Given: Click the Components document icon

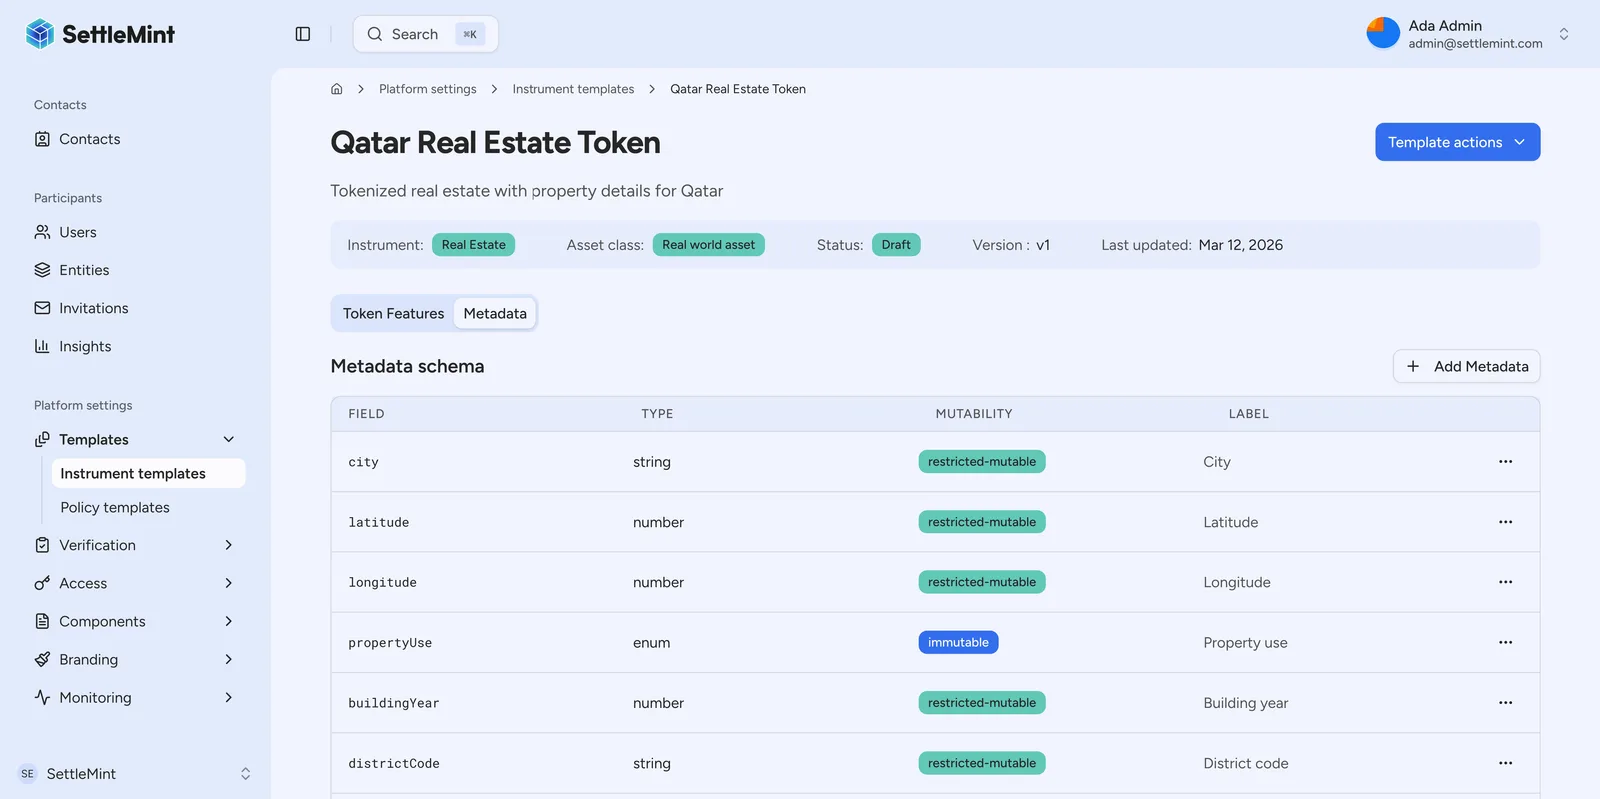Looking at the screenshot, I should [x=42, y=621].
